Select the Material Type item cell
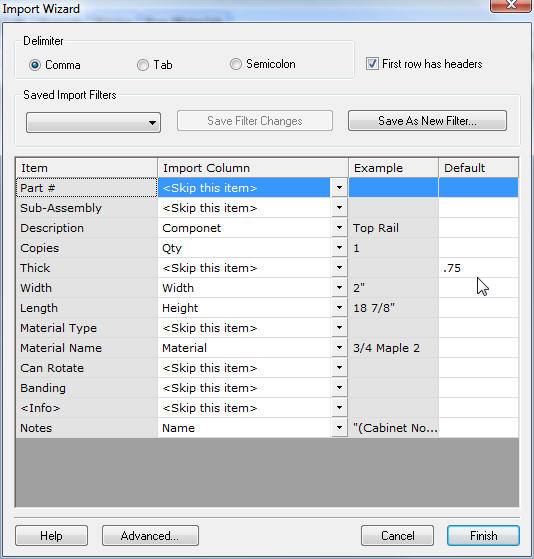The image size is (534, 559). (87, 328)
